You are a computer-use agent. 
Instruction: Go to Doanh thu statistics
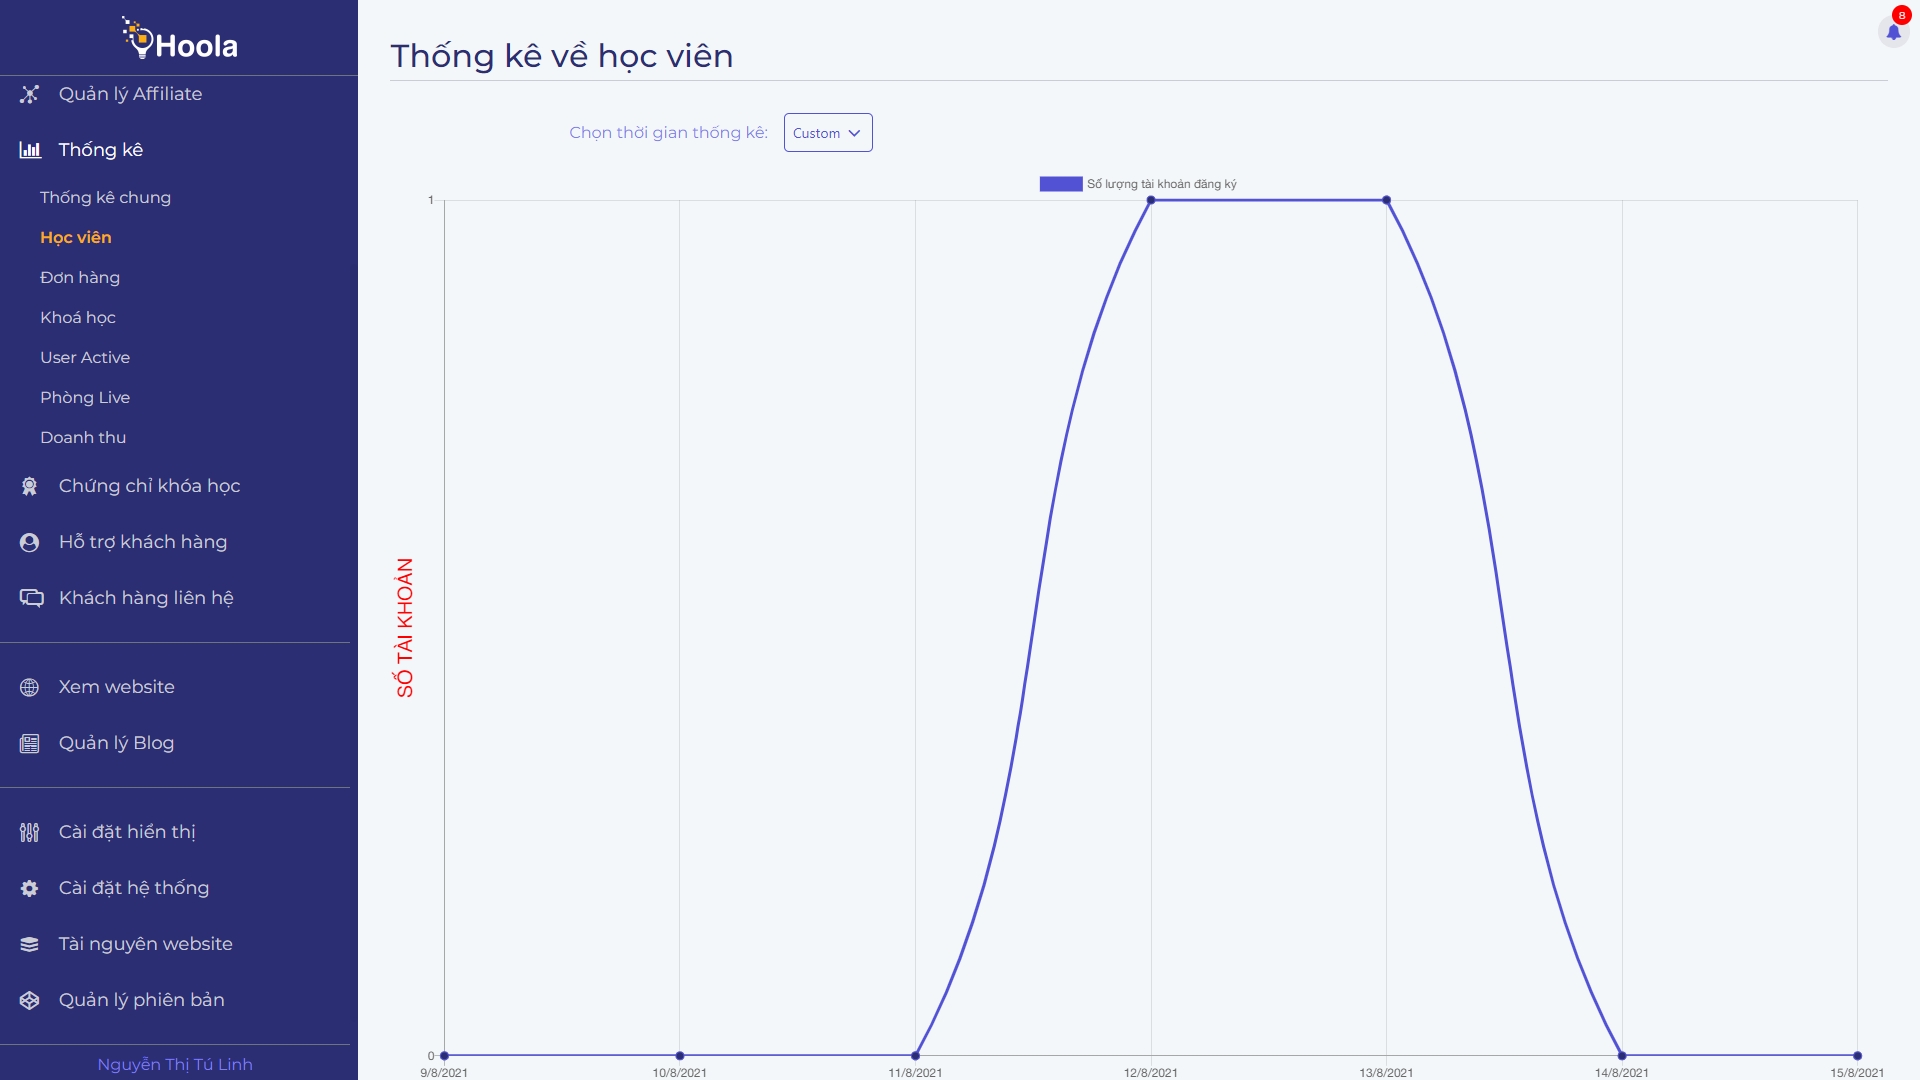pyautogui.click(x=83, y=438)
